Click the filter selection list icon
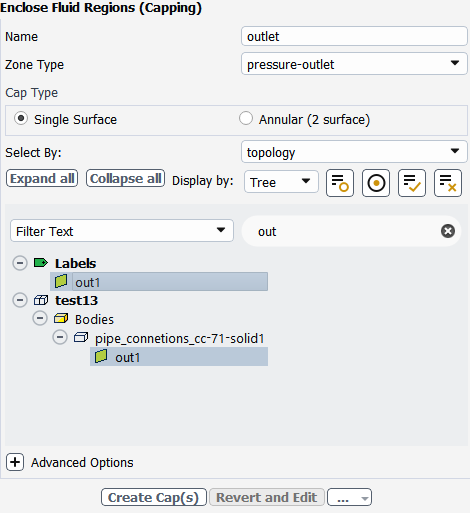 340,183
